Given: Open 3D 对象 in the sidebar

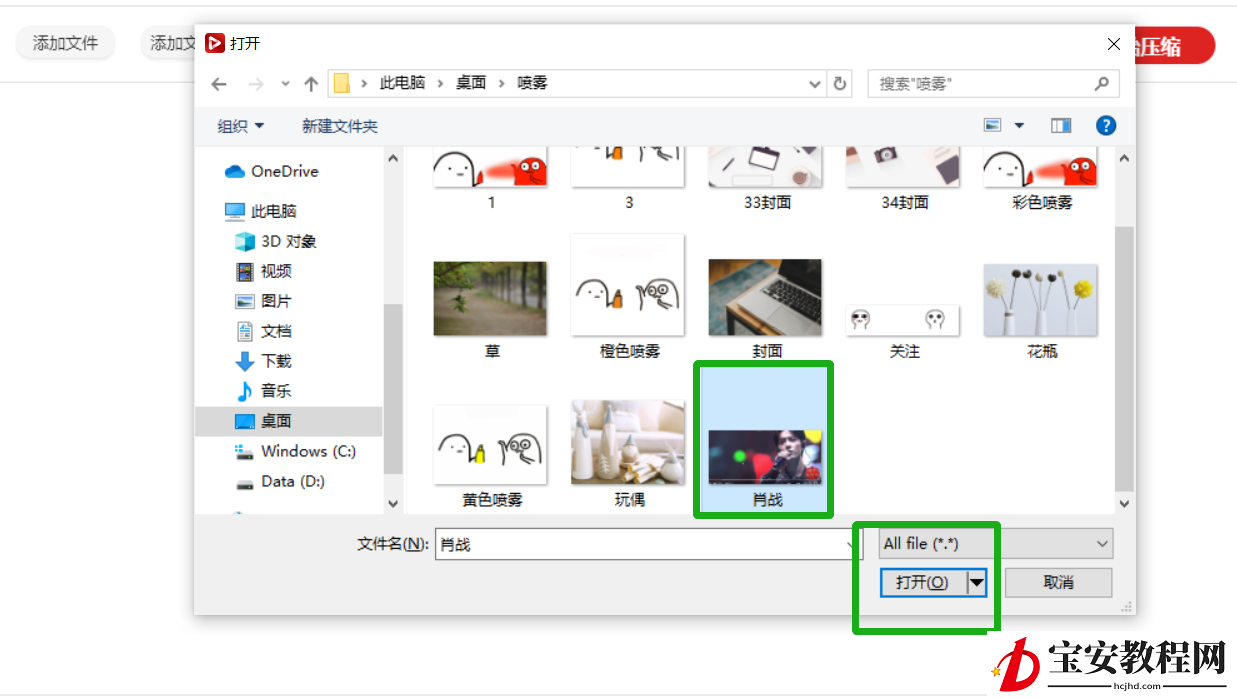Looking at the screenshot, I should [x=276, y=241].
